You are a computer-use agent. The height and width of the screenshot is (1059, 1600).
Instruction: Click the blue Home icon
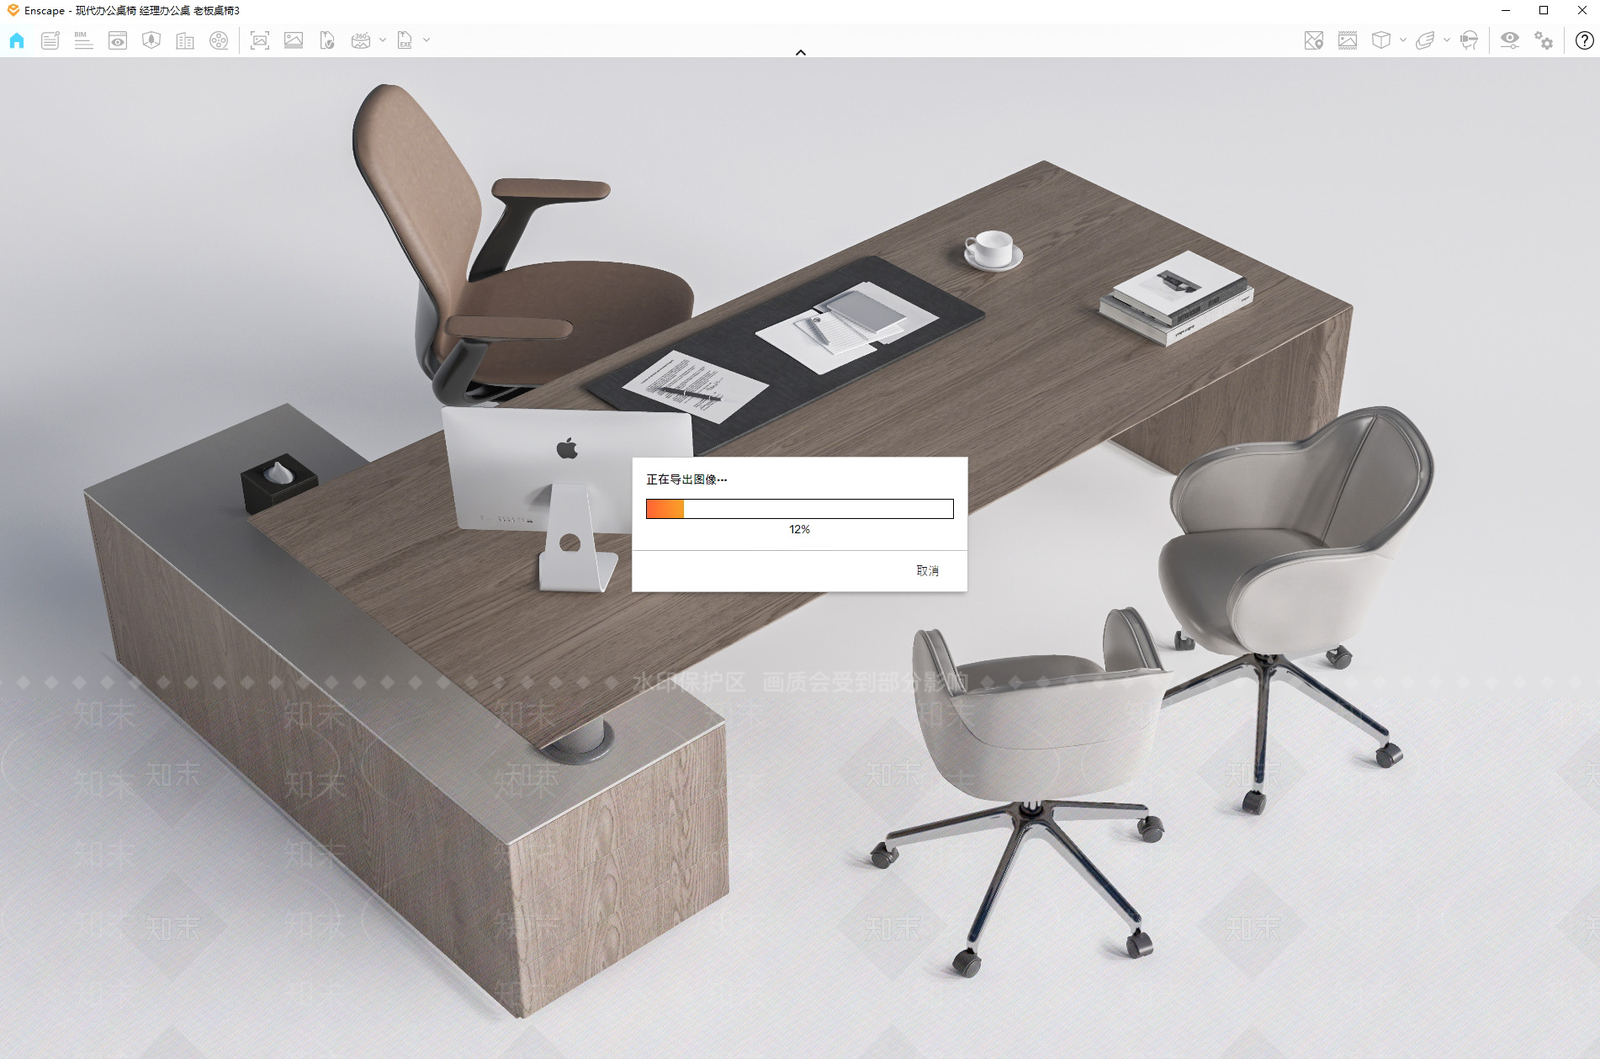pos(17,40)
